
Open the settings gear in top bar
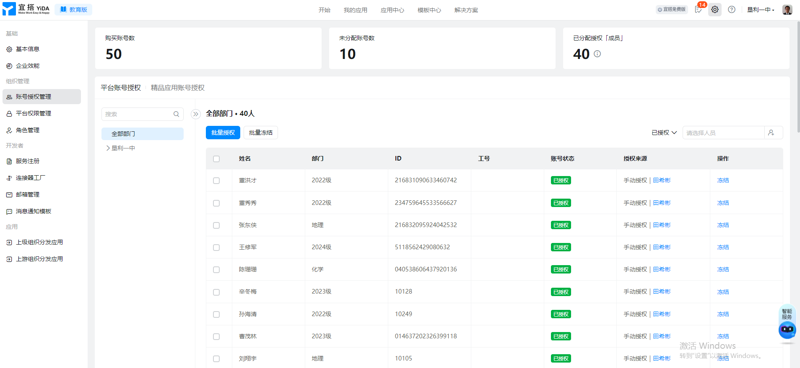pos(715,10)
